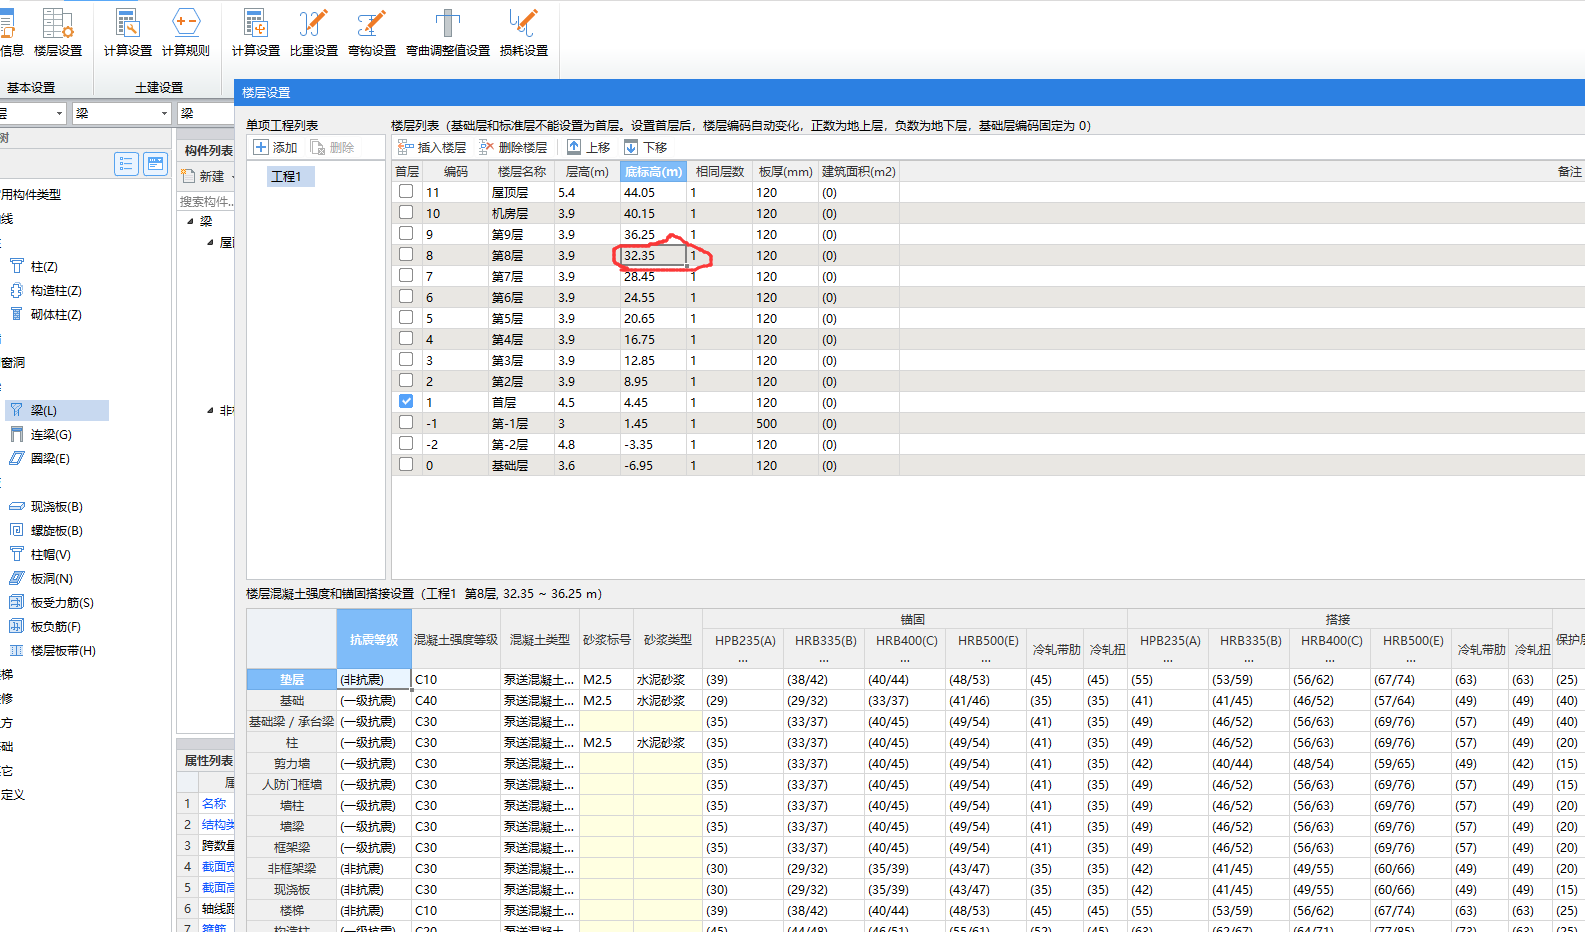Click the 插入楼层 toolbar button
This screenshot has width=1585, height=932.
[432, 147]
